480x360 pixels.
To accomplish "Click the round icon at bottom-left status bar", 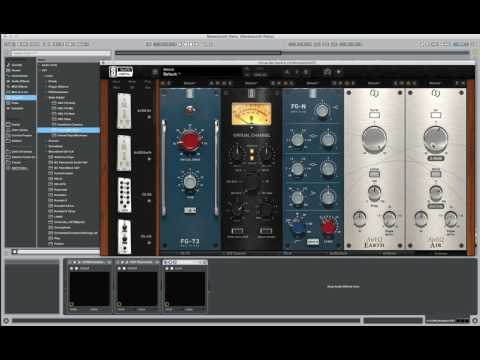I will click(6, 321).
